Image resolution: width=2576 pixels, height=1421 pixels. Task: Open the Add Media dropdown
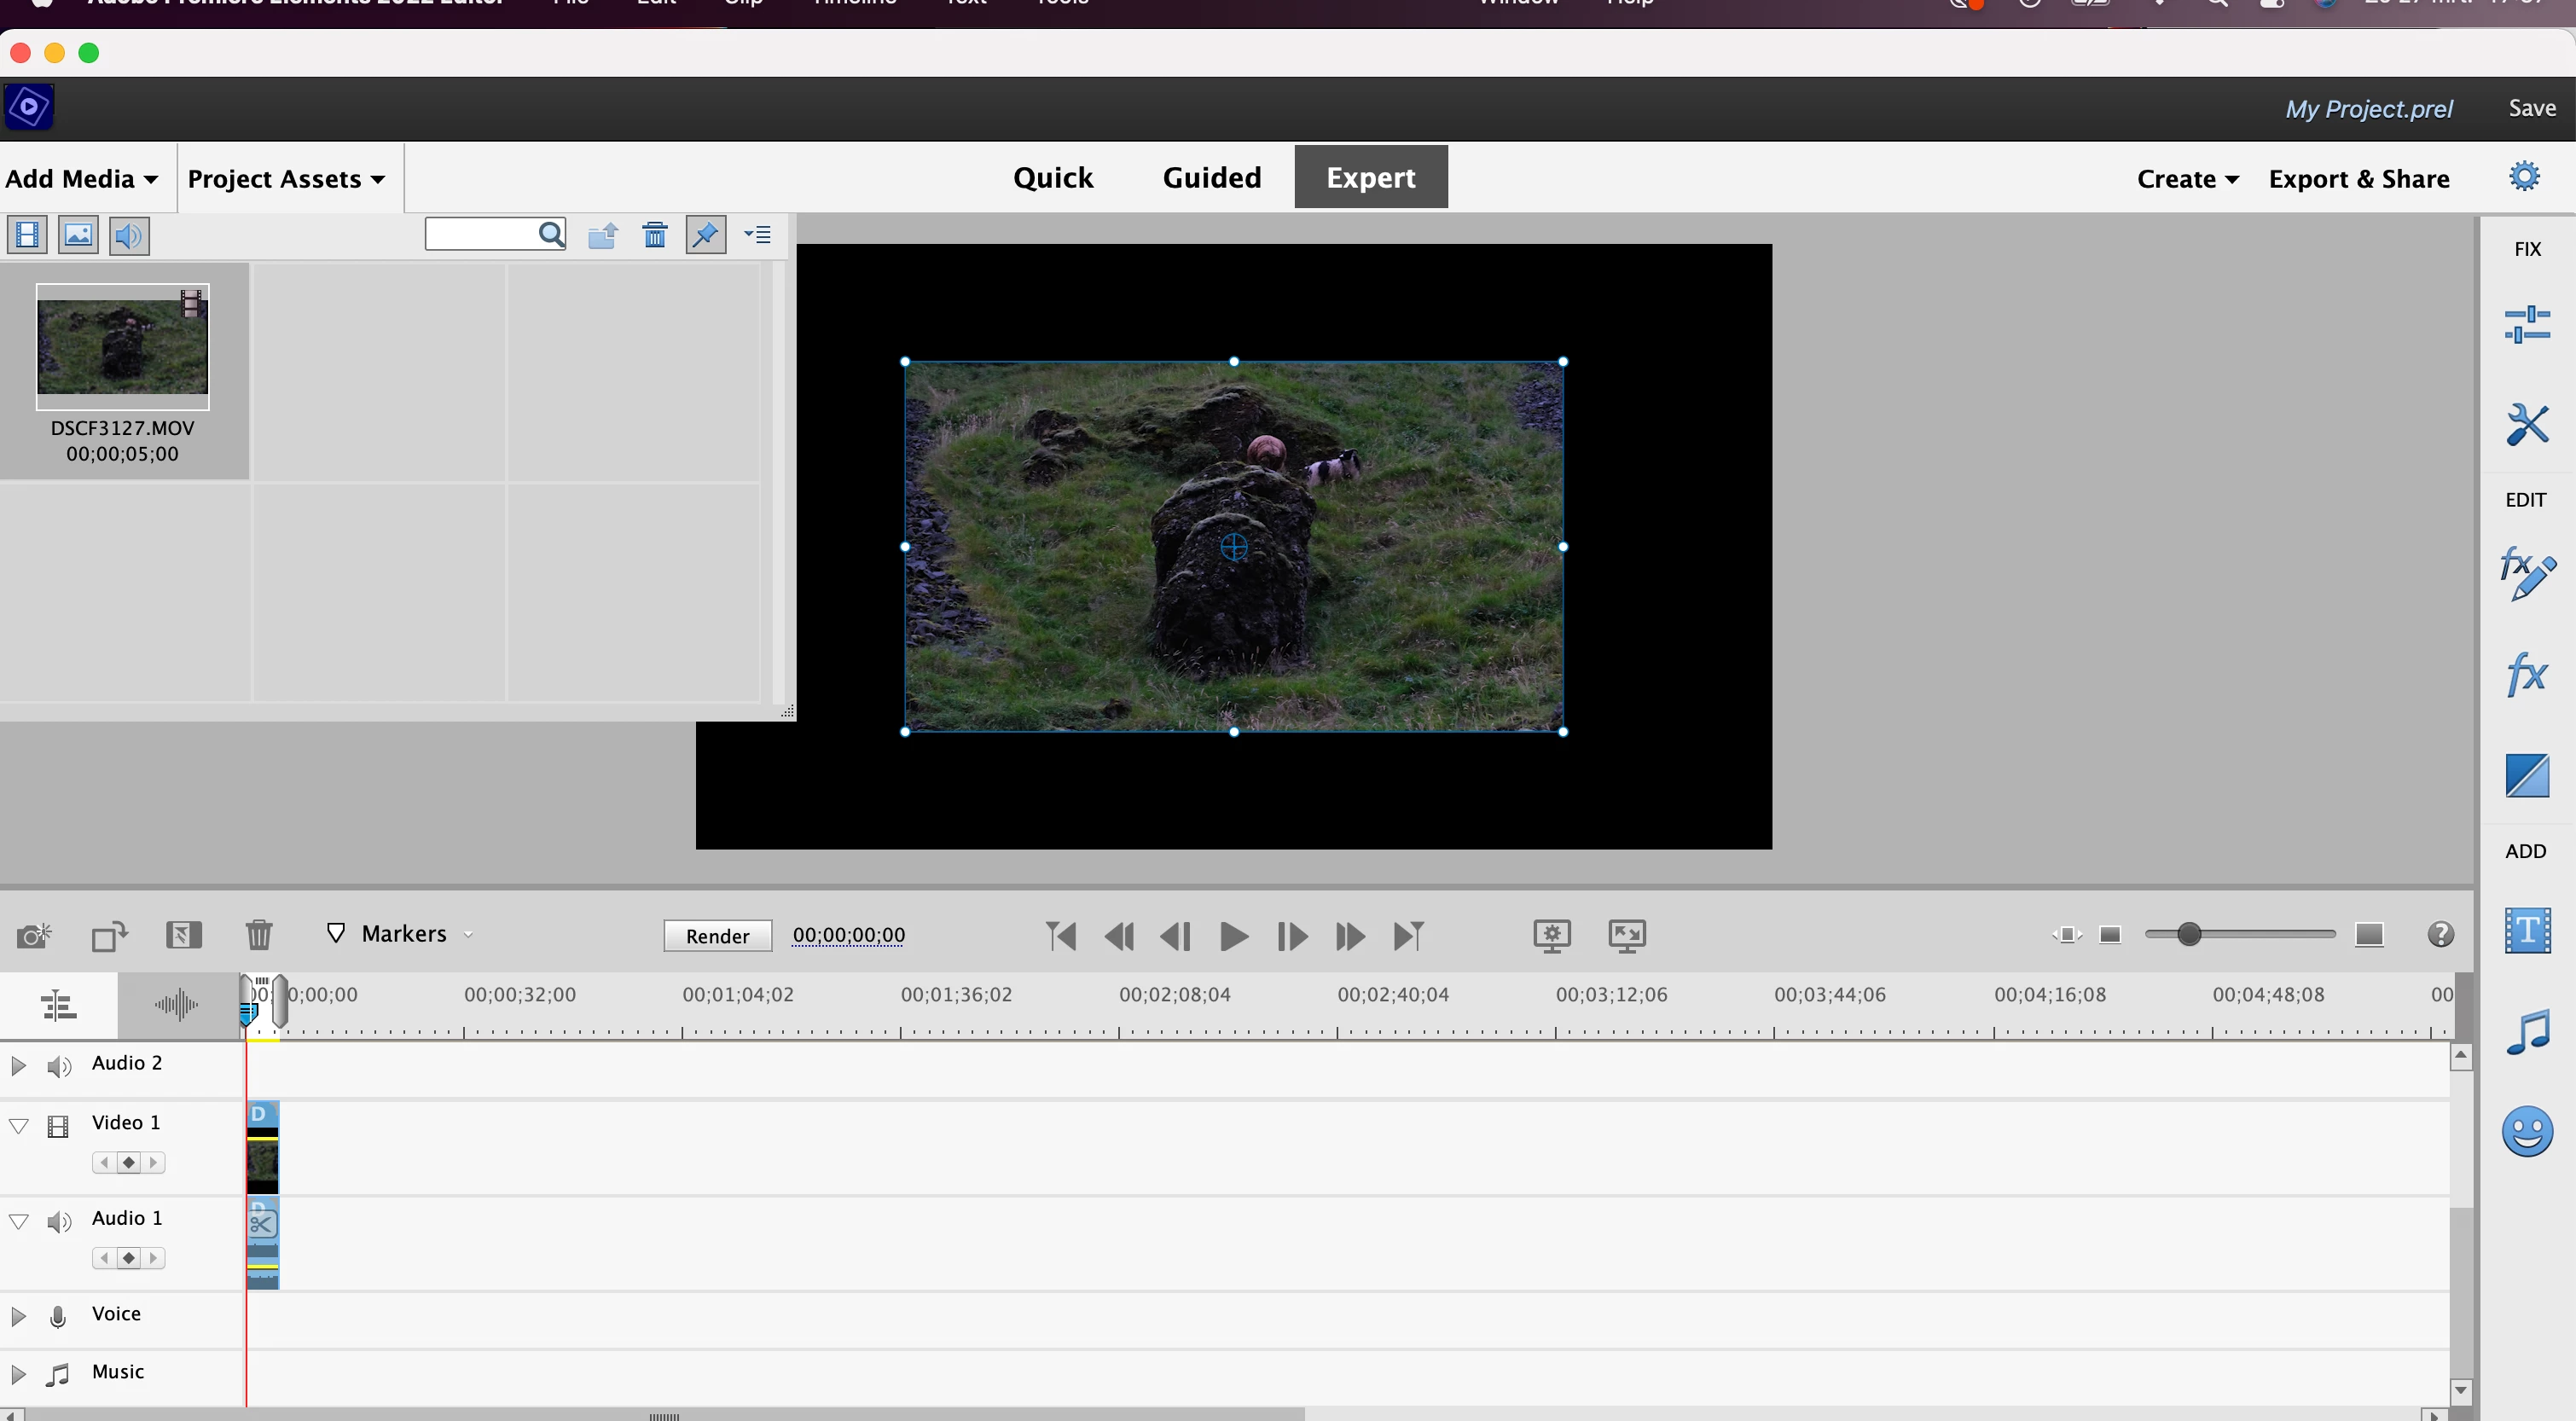[x=82, y=179]
